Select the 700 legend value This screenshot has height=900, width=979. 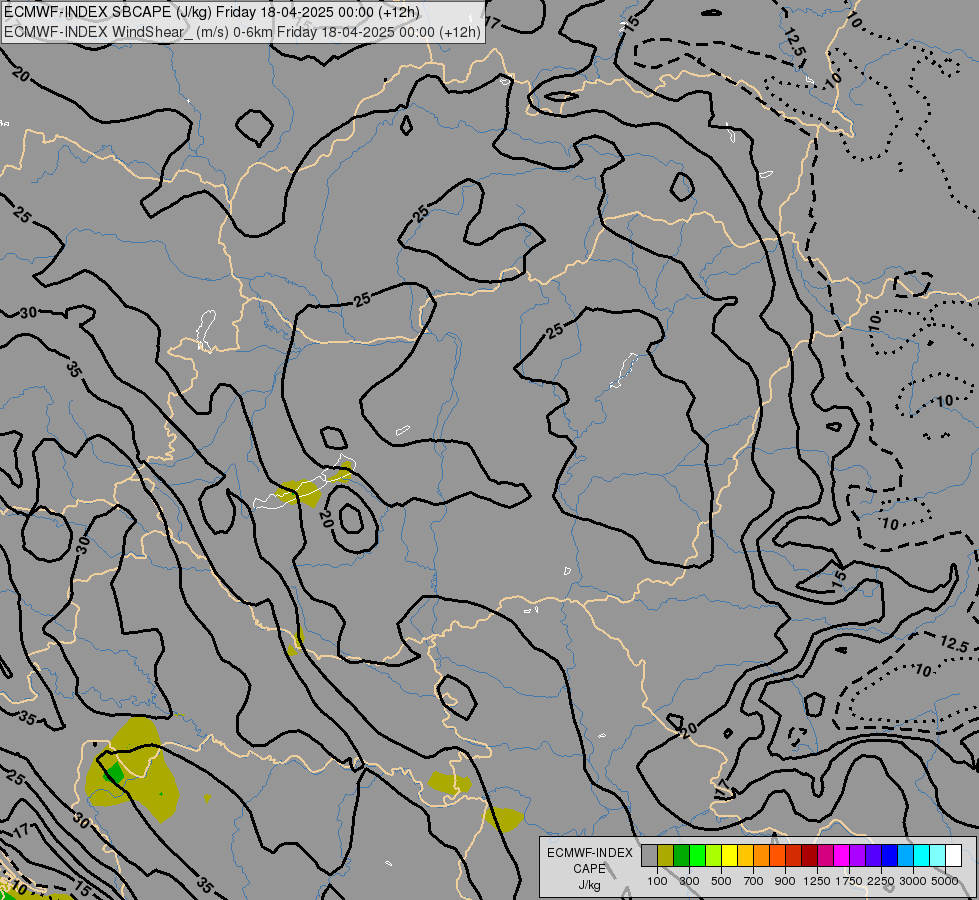754,881
